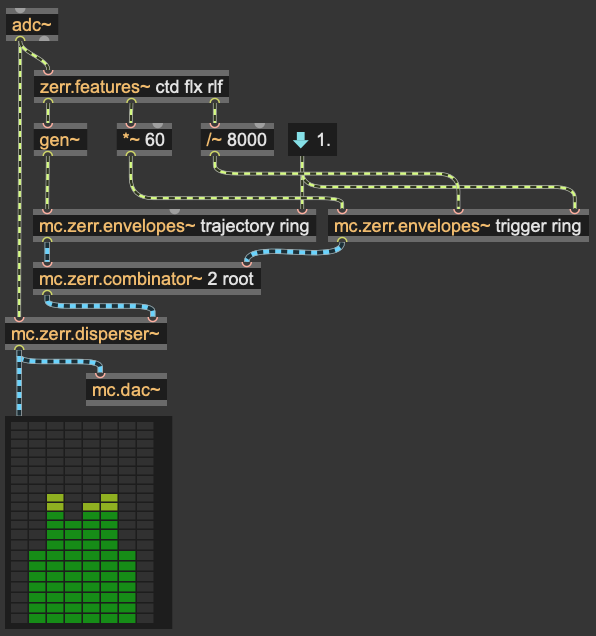Click the rightmost inlet of trigger ring envelopes
Image resolution: width=596 pixels, height=636 pixels.
point(574,211)
